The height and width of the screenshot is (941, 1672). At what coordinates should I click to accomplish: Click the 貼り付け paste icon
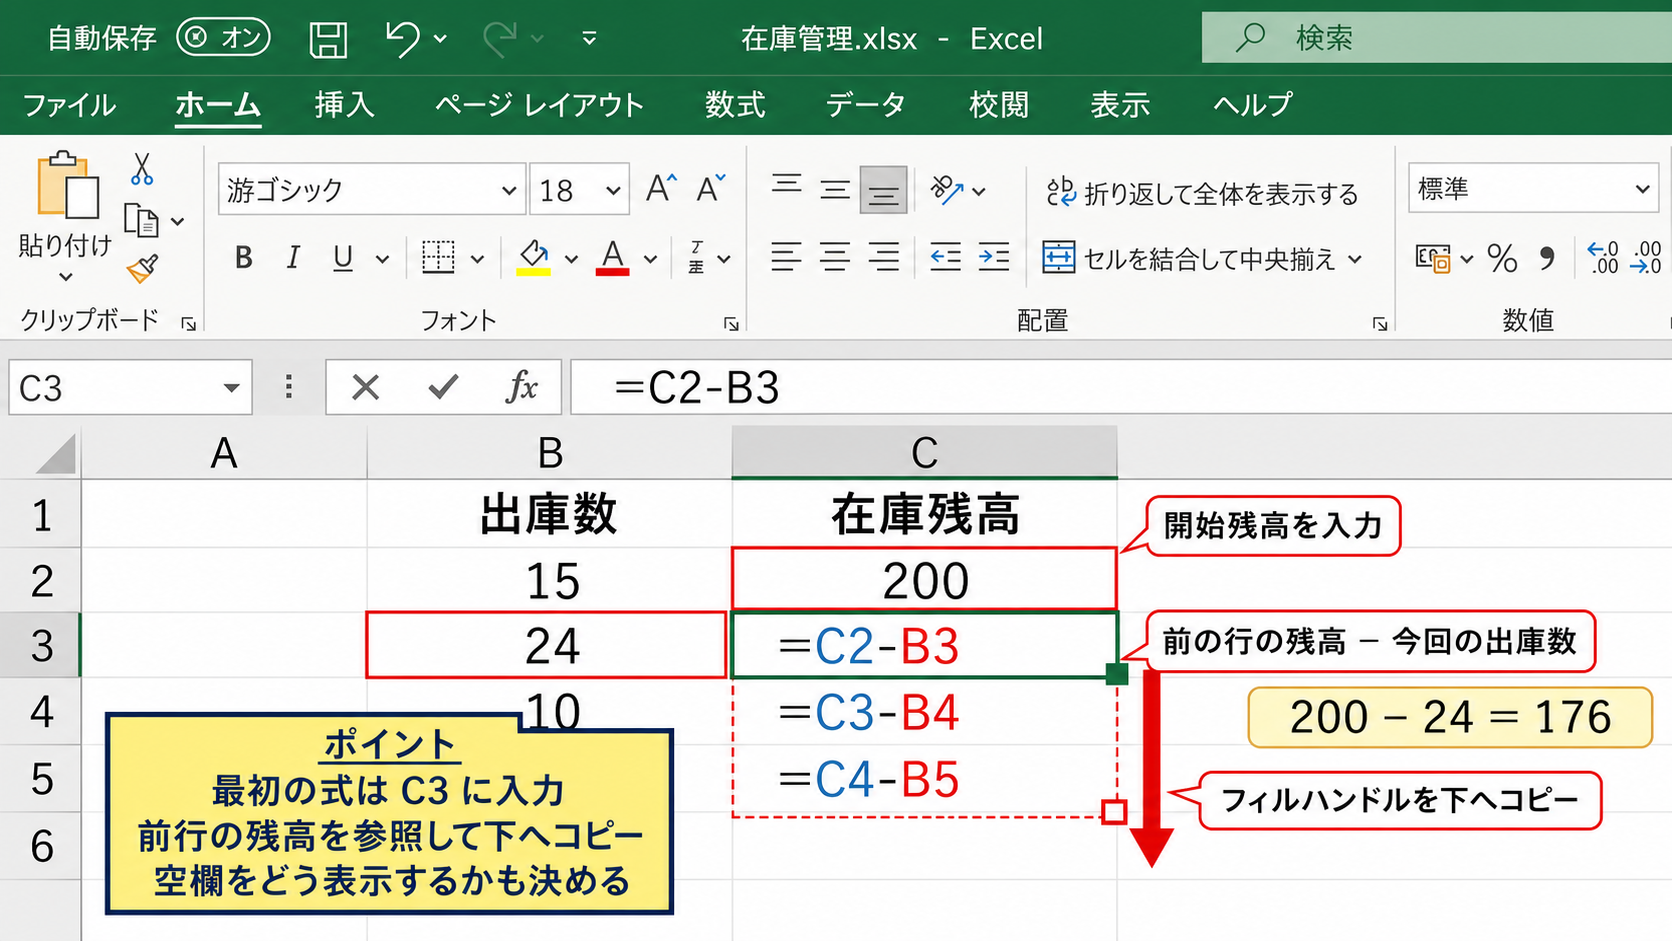(x=67, y=185)
